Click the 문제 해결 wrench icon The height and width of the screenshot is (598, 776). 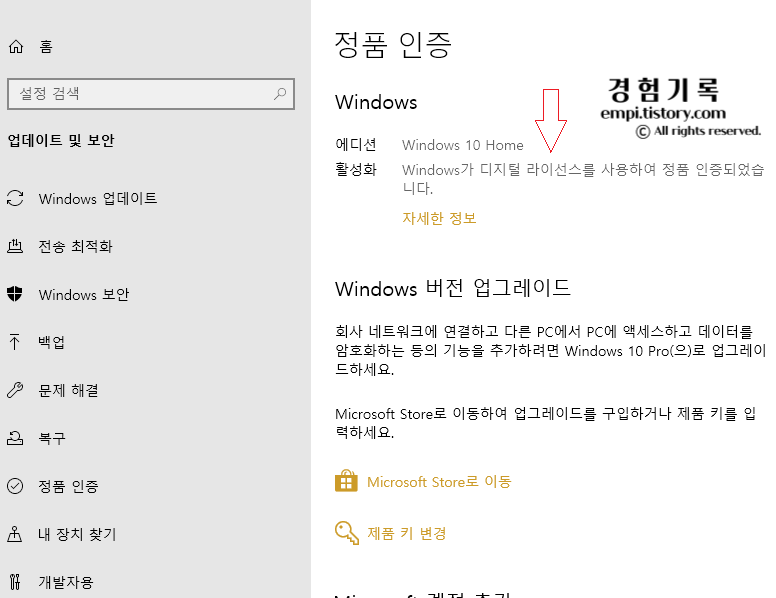click(x=15, y=390)
